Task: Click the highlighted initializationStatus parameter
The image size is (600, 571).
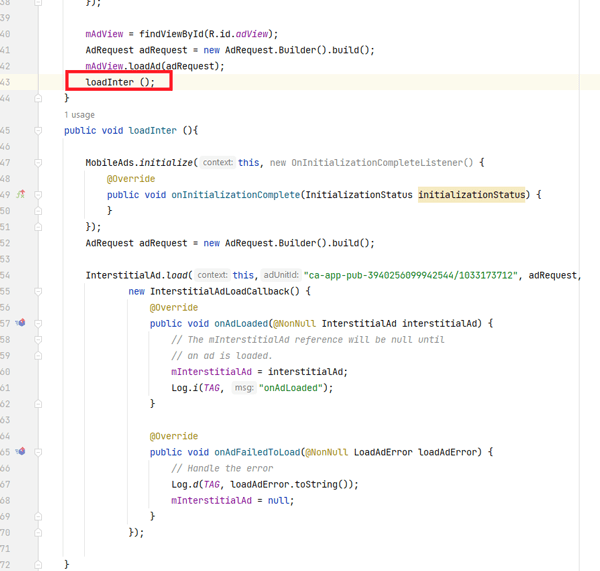Action: point(471,195)
